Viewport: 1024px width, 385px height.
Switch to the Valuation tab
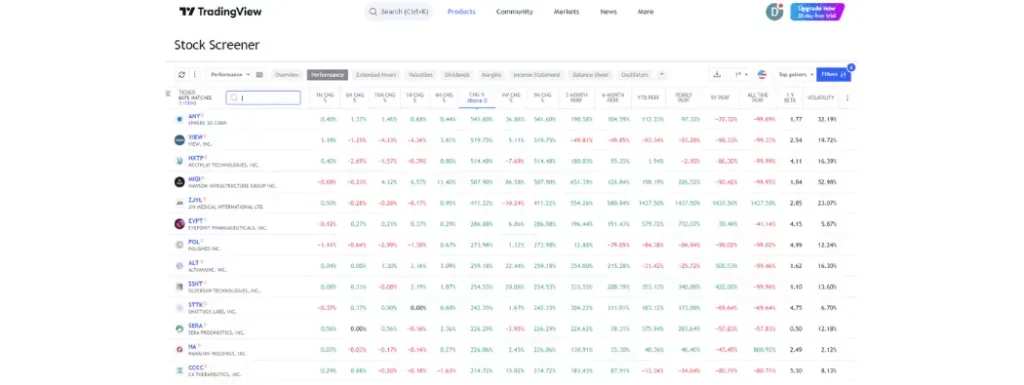(x=421, y=75)
